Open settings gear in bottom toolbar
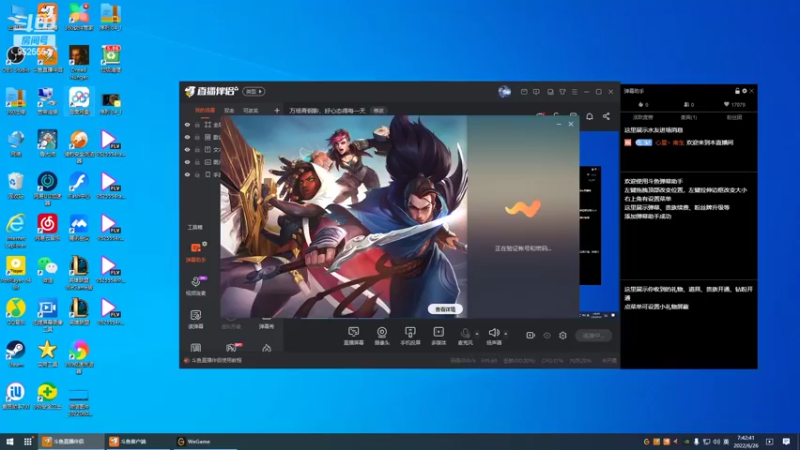This screenshot has width=800, height=450. click(563, 335)
